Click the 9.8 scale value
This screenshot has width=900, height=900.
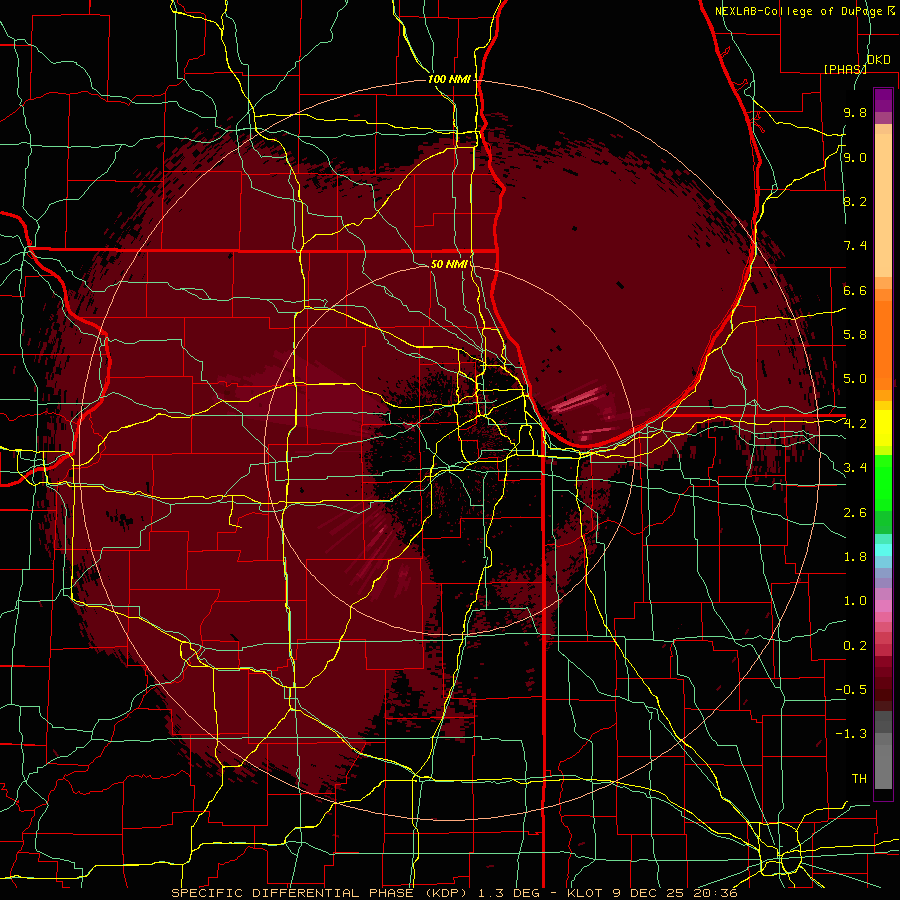click(855, 112)
